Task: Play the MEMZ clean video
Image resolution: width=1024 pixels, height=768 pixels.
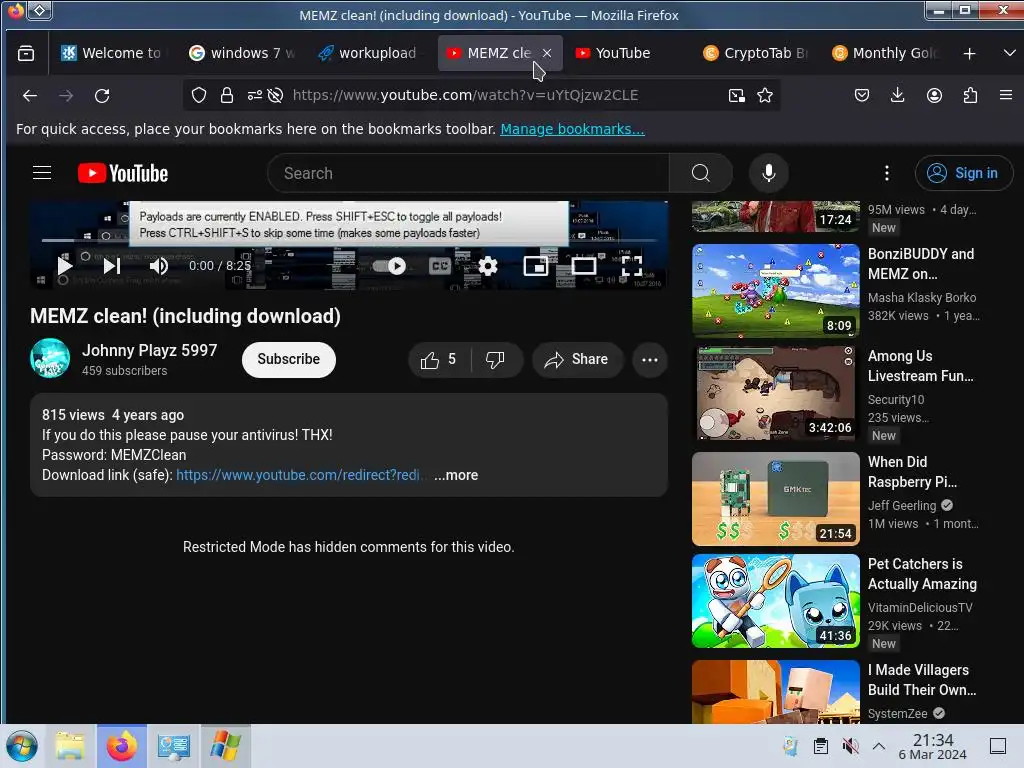Action: pyautogui.click(x=64, y=266)
